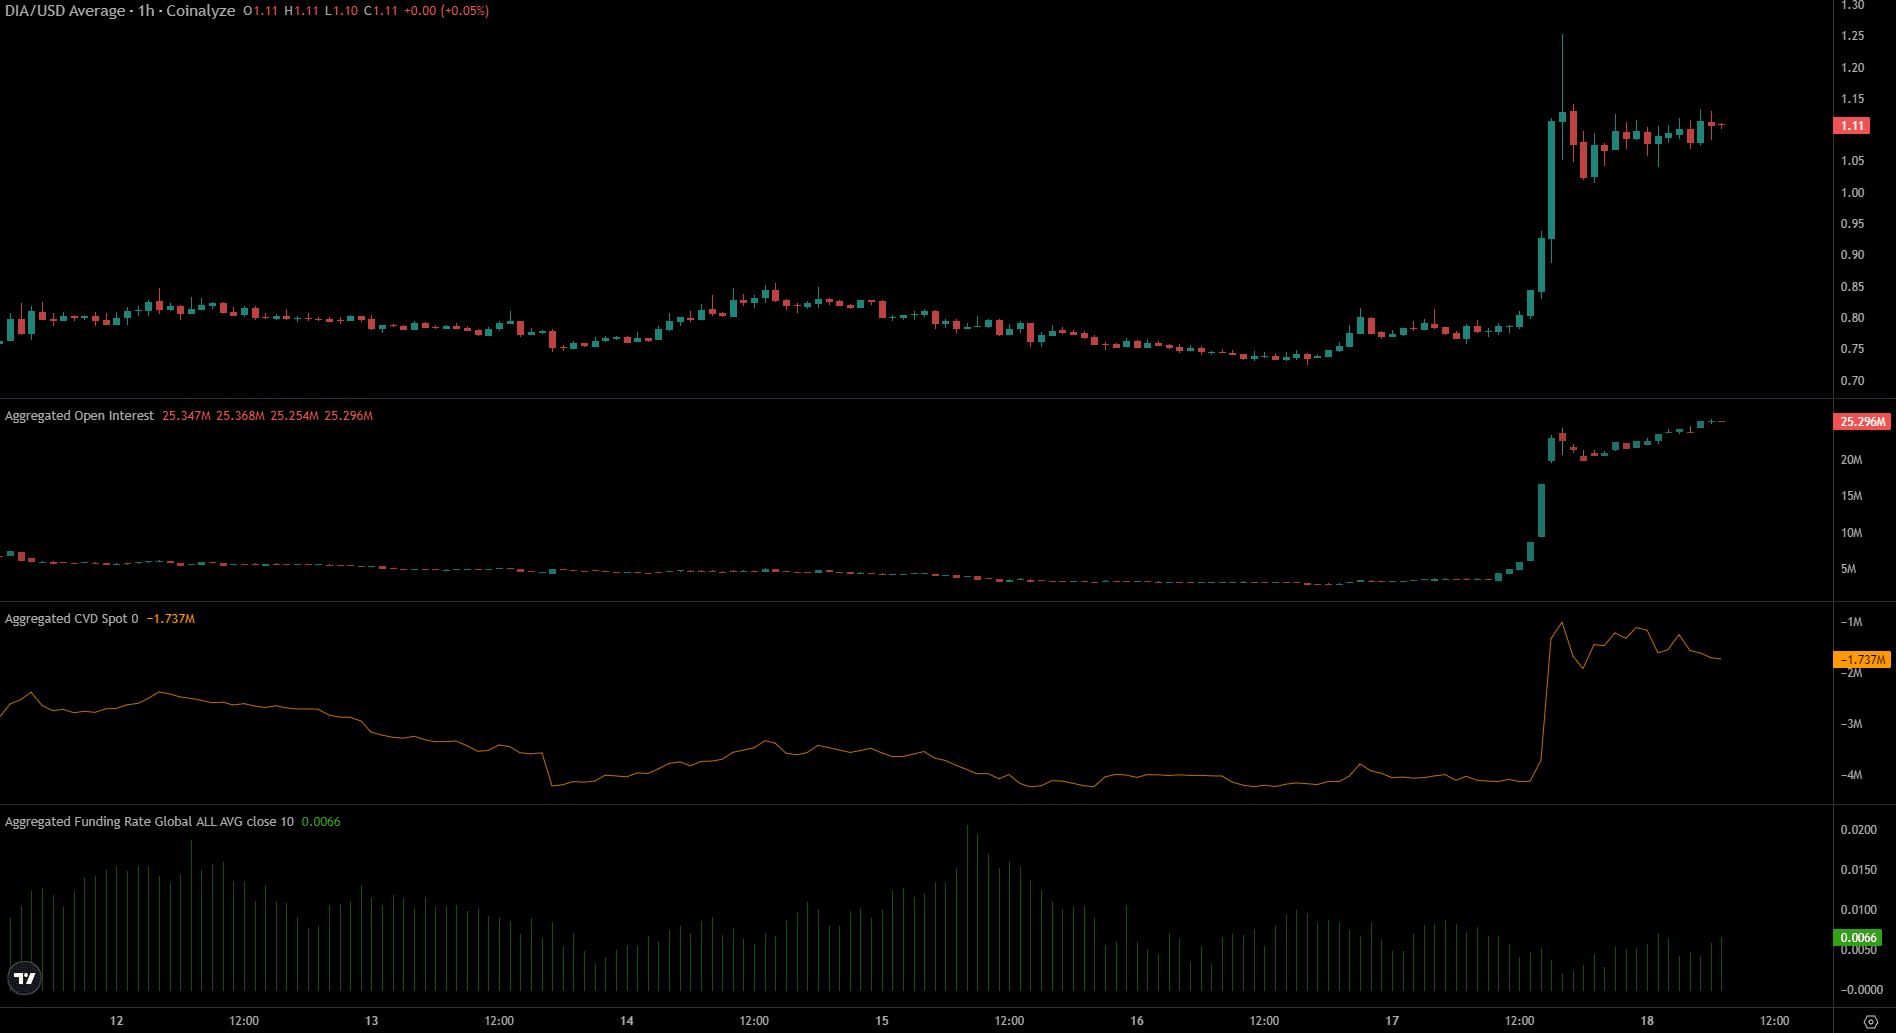Click the TradingView logo icon
This screenshot has width=1896, height=1033.
pyautogui.click(x=24, y=977)
